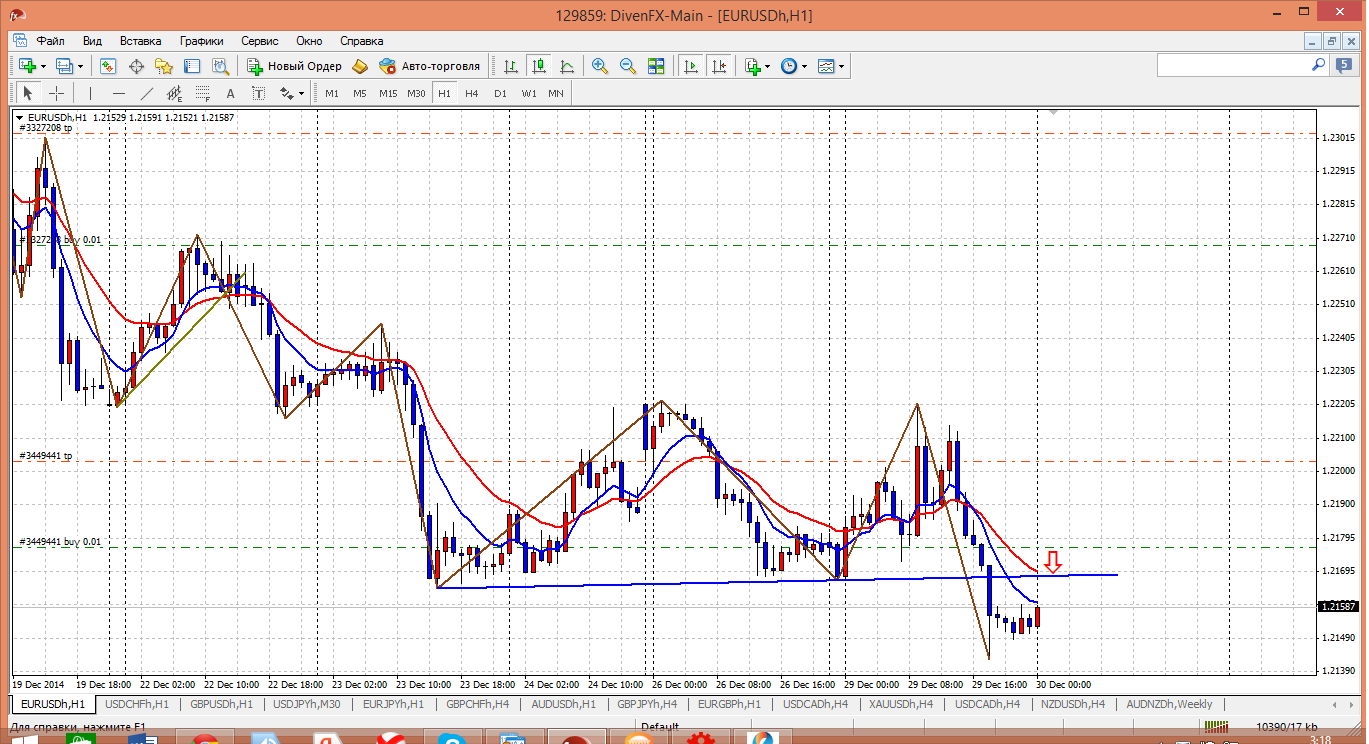
Task: Click the Новый Ордер button
Action: pyautogui.click(x=295, y=66)
